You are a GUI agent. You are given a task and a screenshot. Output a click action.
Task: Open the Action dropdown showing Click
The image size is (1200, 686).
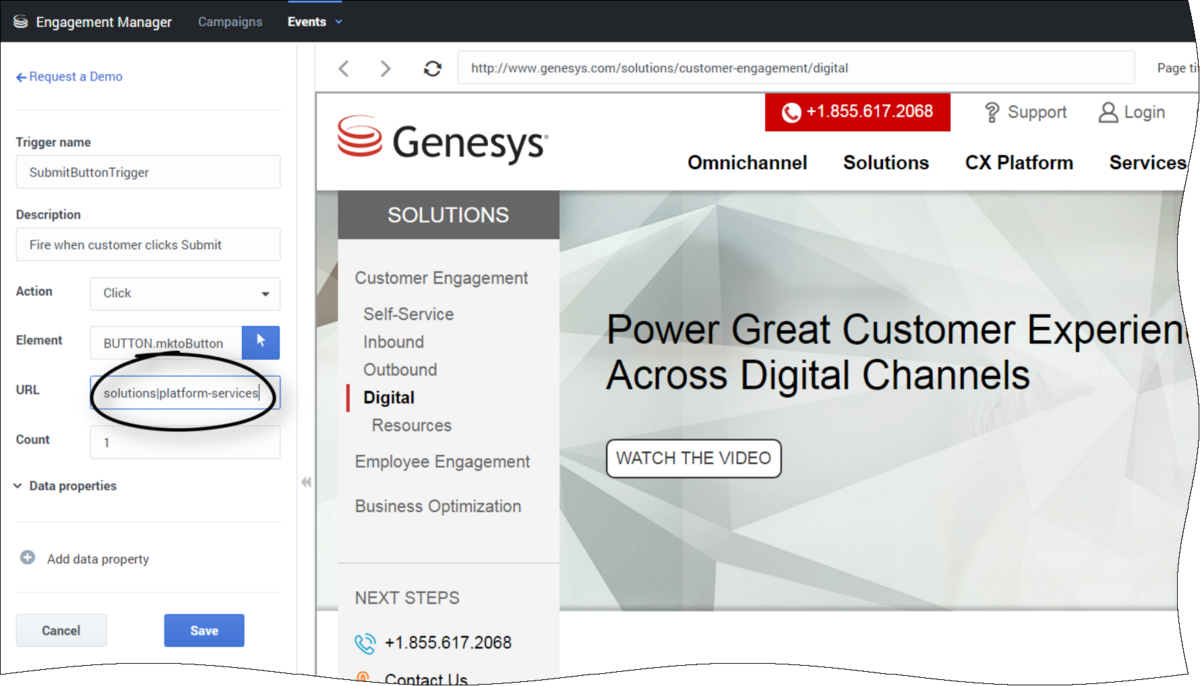185,293
